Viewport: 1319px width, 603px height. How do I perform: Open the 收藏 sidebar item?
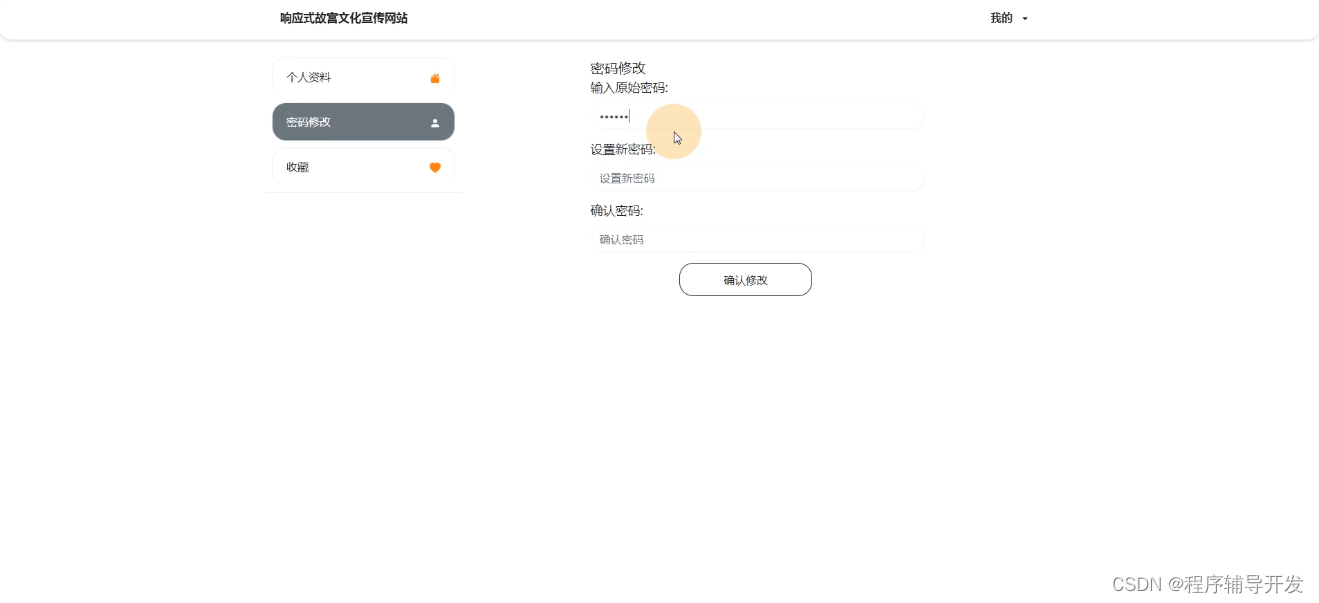click(x=363, y=167)
